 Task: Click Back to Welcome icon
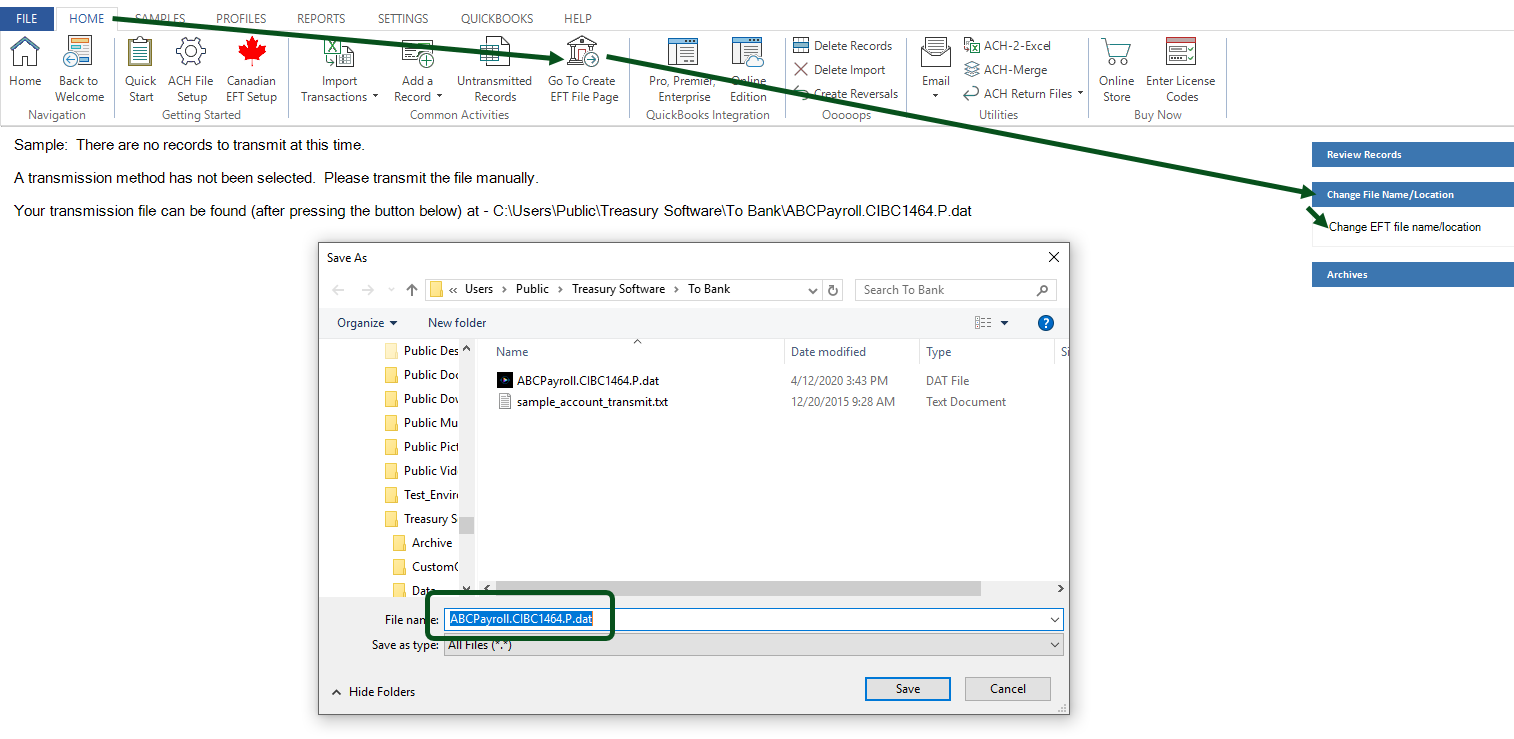tap(79, 52)
